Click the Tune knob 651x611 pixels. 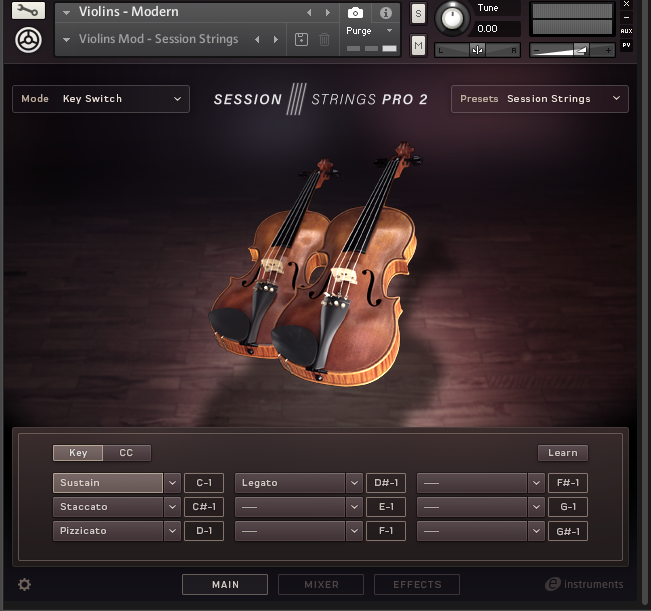click(x=452, y=18)
